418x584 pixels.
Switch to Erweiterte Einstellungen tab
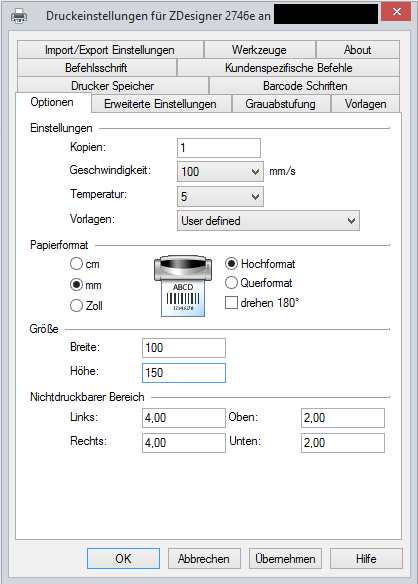click(x=160, y=104)
